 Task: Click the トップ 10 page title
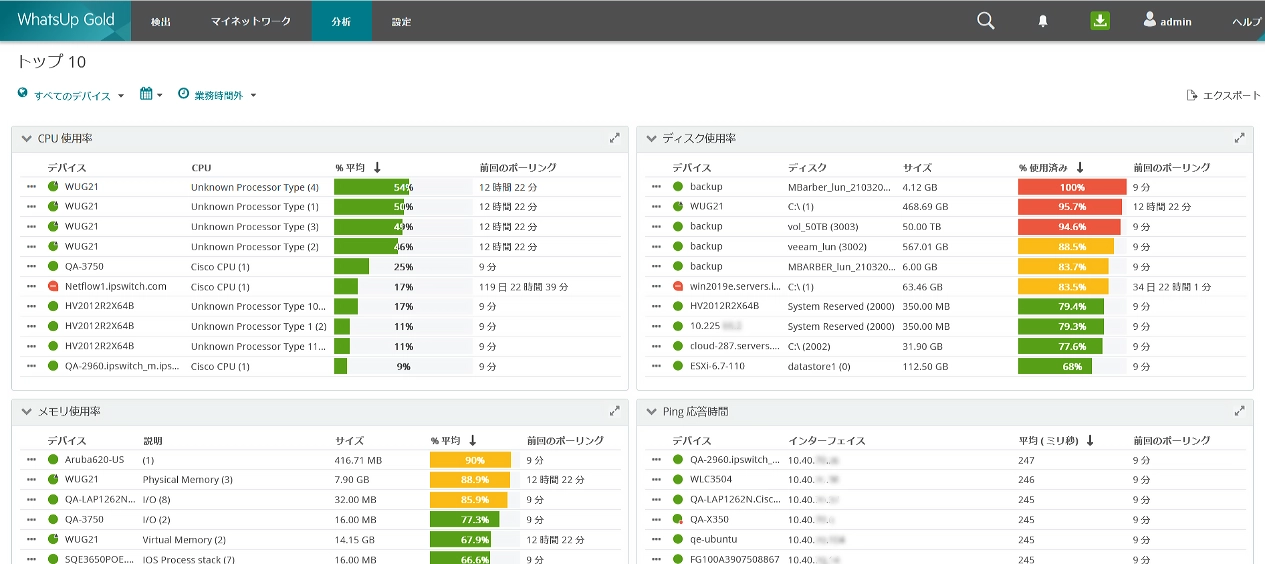pos(51,62)
